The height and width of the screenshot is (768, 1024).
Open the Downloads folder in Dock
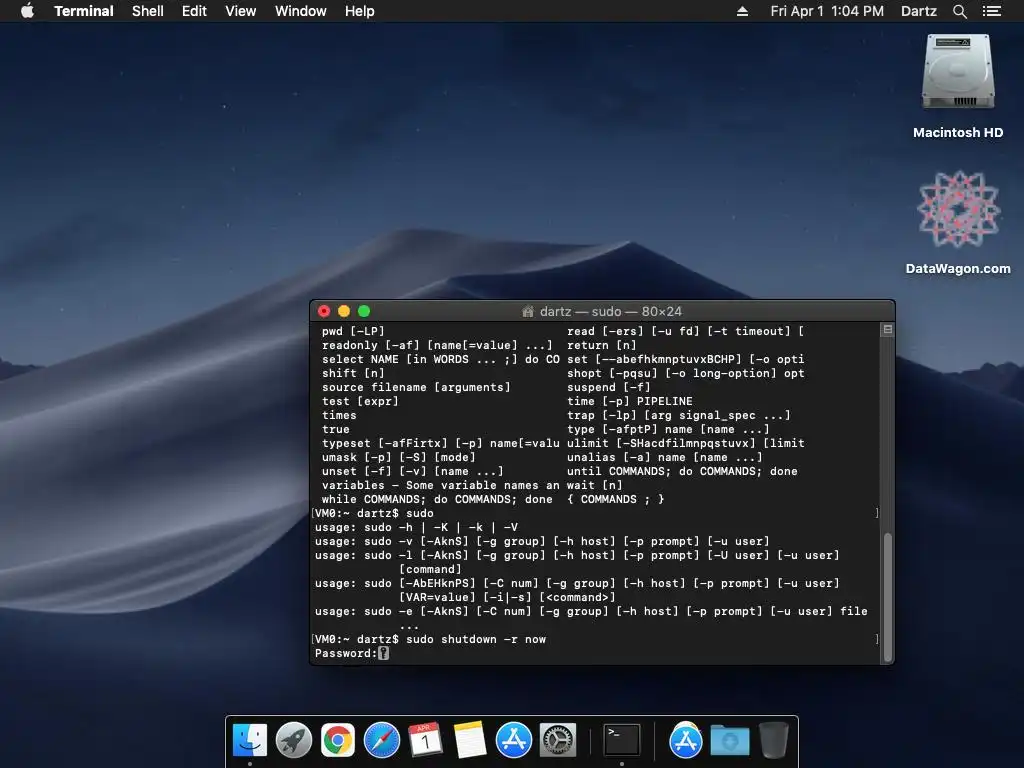pyautogui.click(x=729, y=741)
